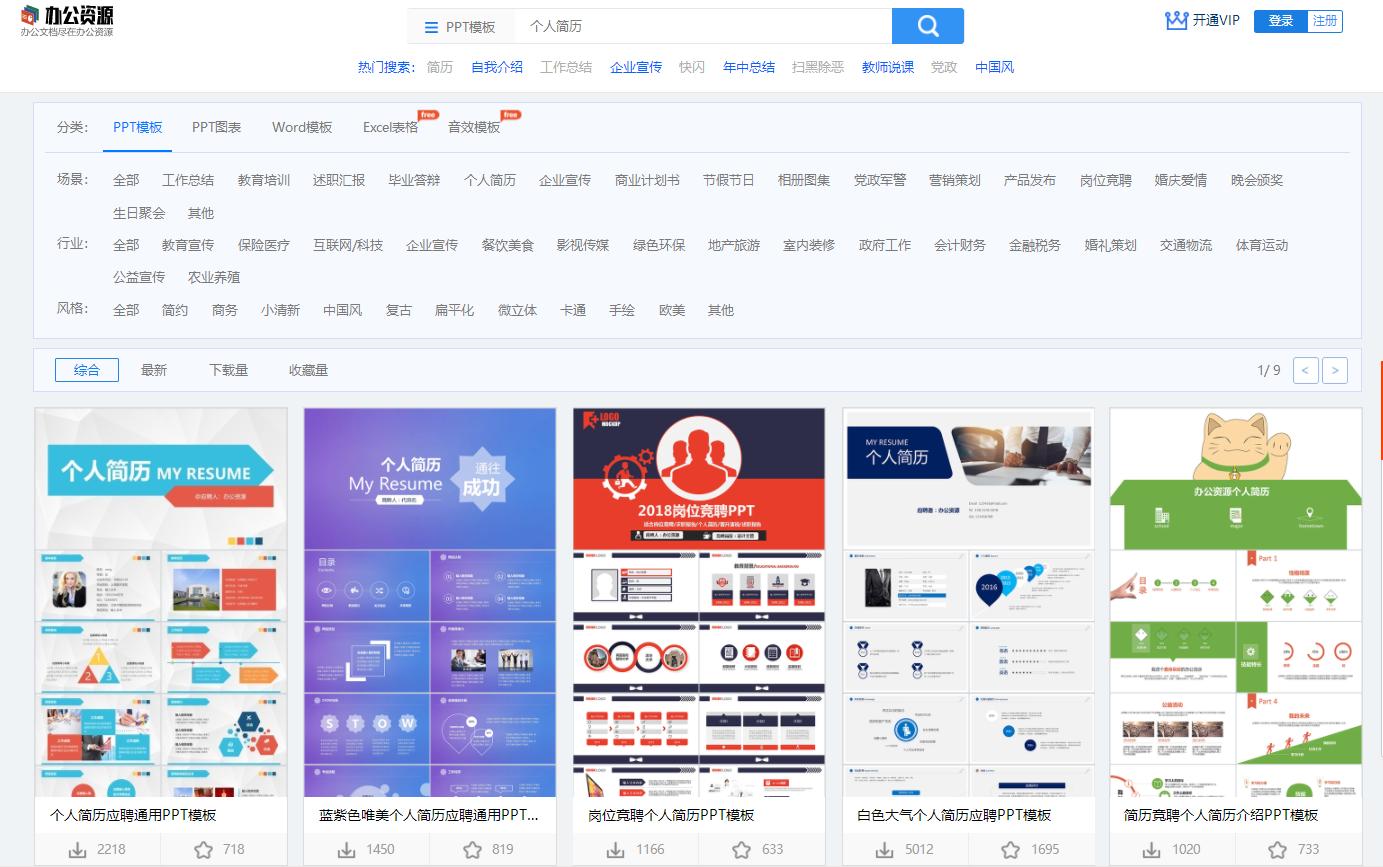1383x867 pixels.
Task: Click the hamburger icon beside PPT模板 search selector
Action: tap(432, 25)
